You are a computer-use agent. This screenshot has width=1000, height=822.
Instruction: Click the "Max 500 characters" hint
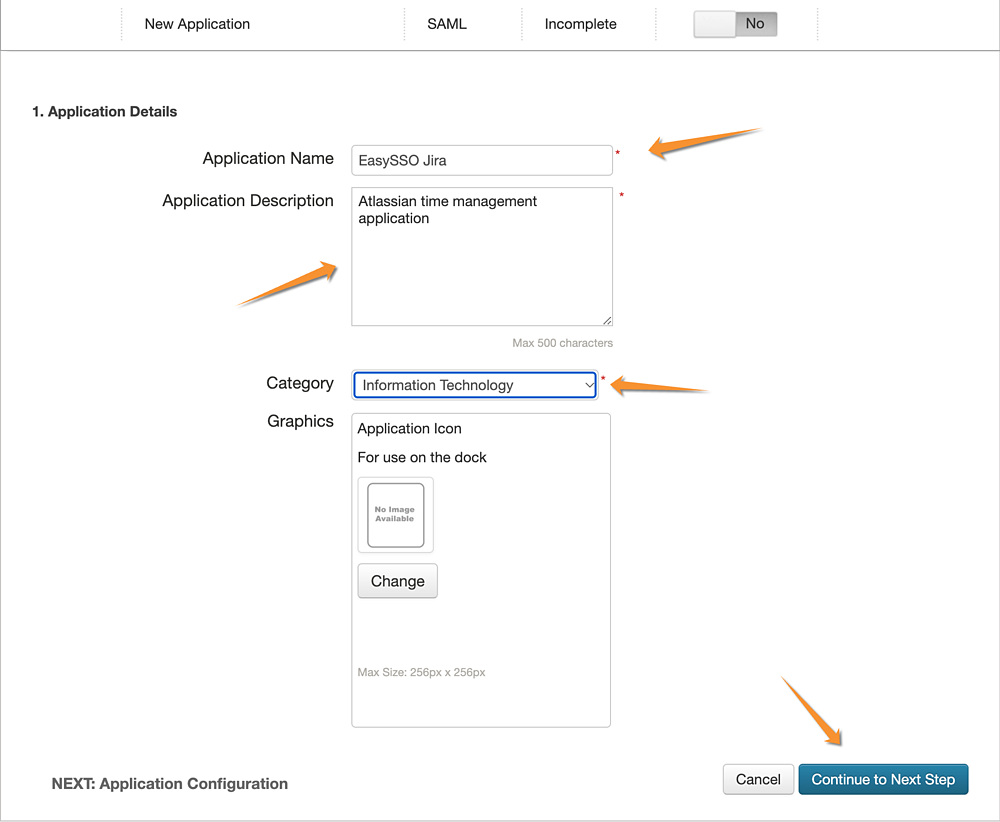pyautogui.click(x=562, y=343)
